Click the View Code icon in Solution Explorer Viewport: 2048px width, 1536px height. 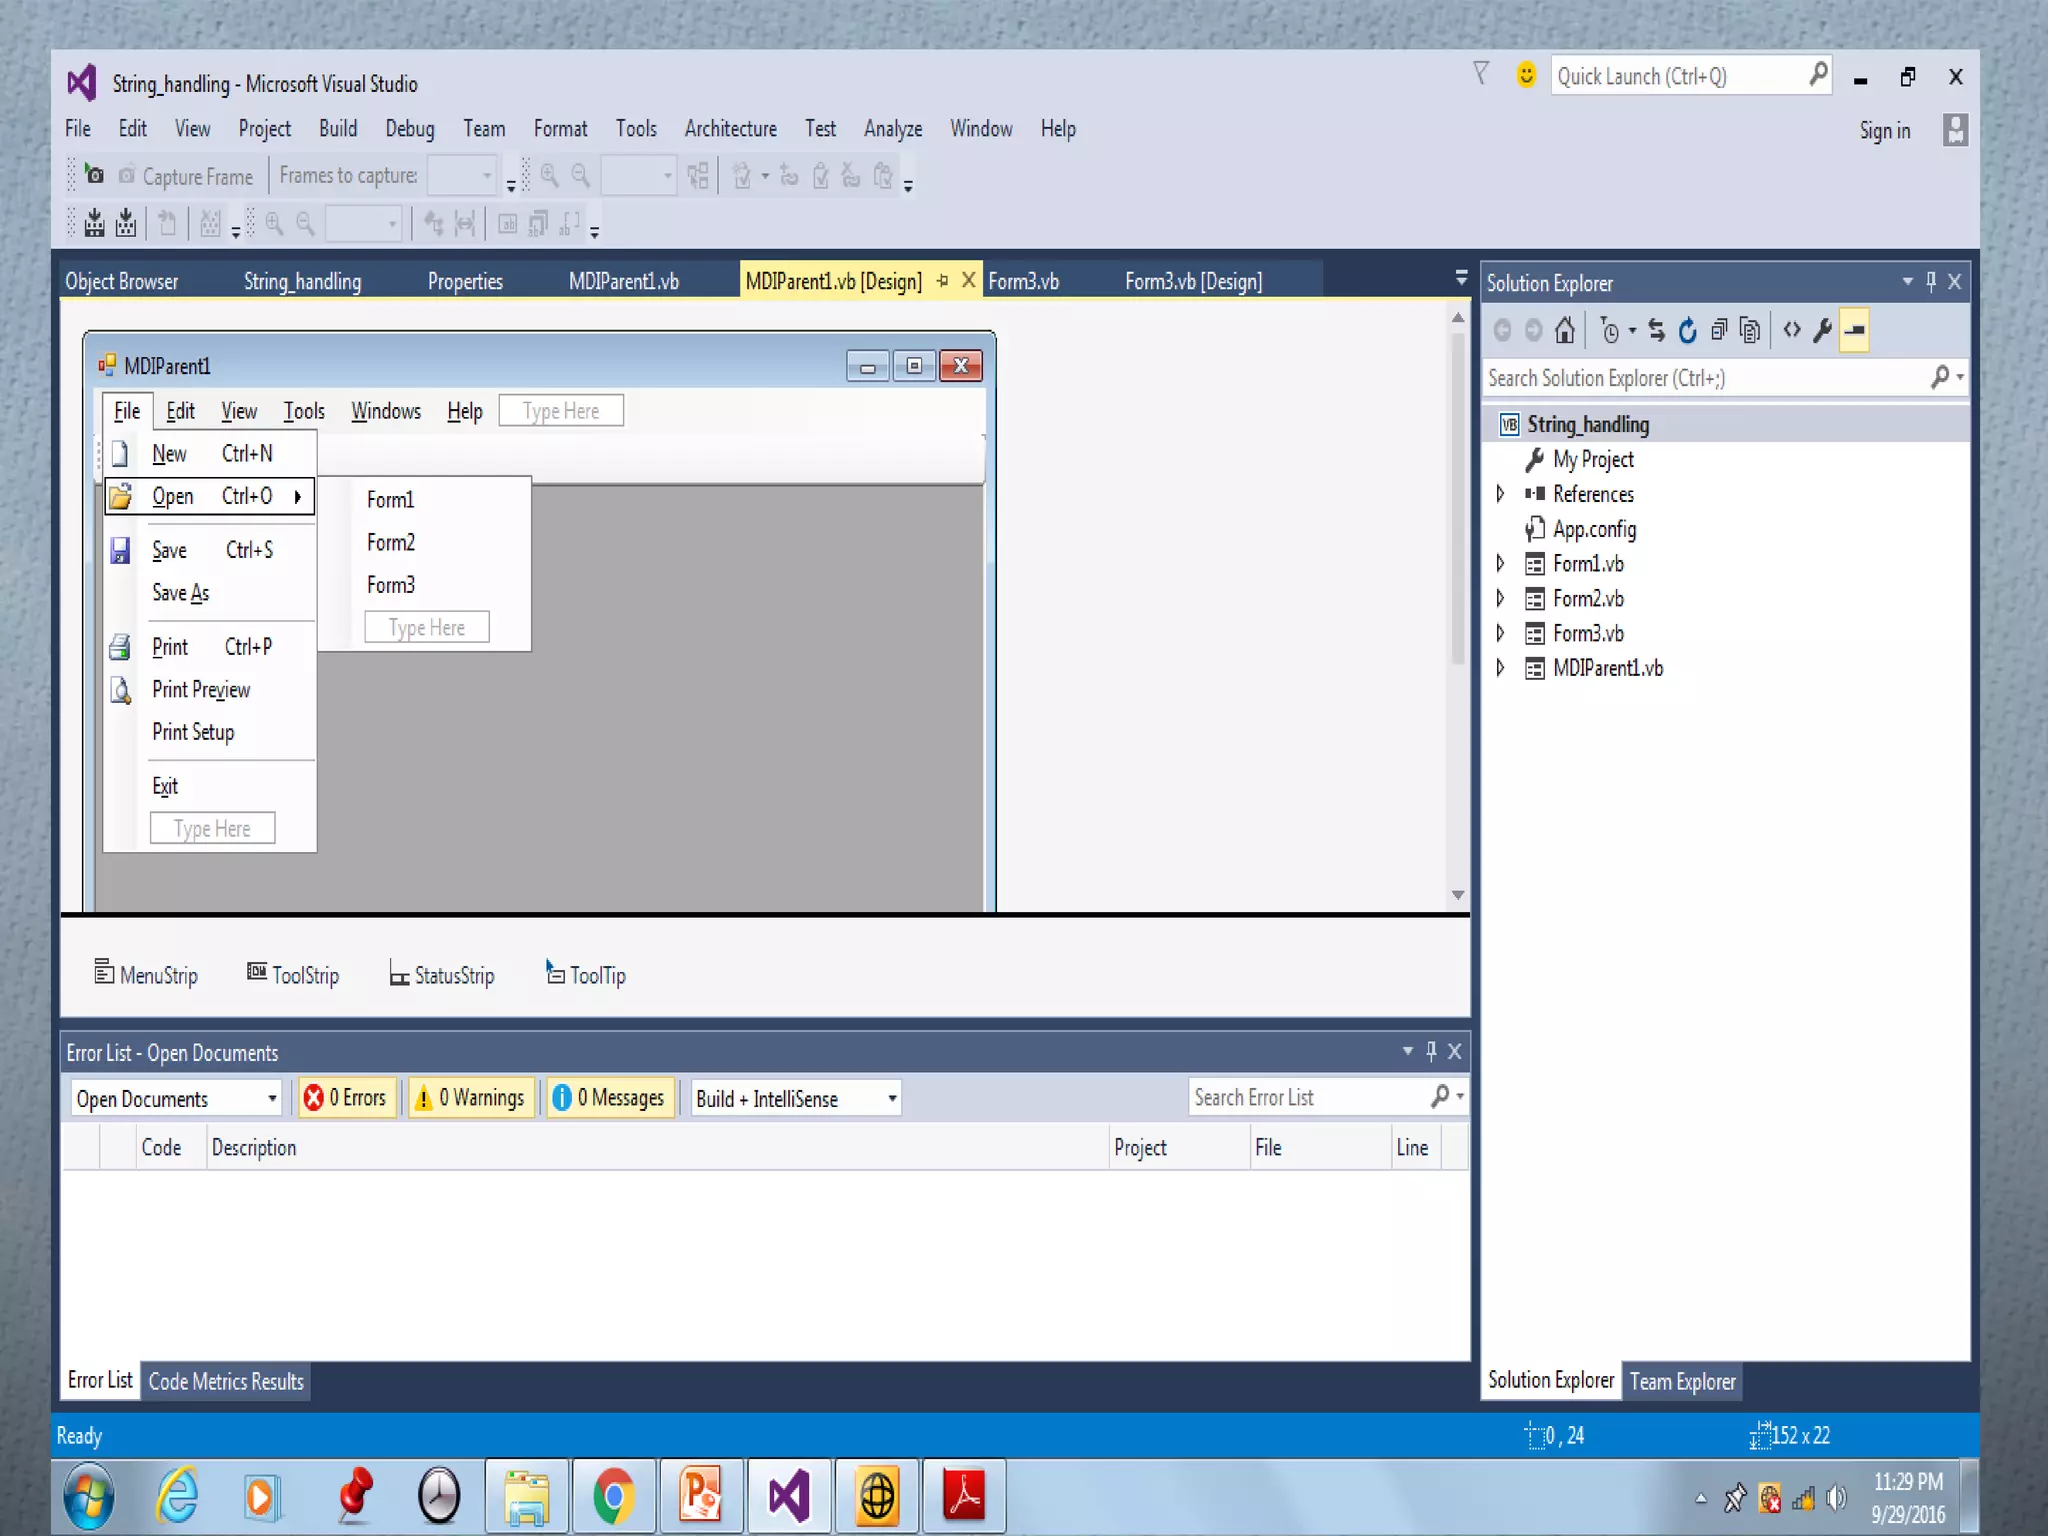(x=1792, y=330)
